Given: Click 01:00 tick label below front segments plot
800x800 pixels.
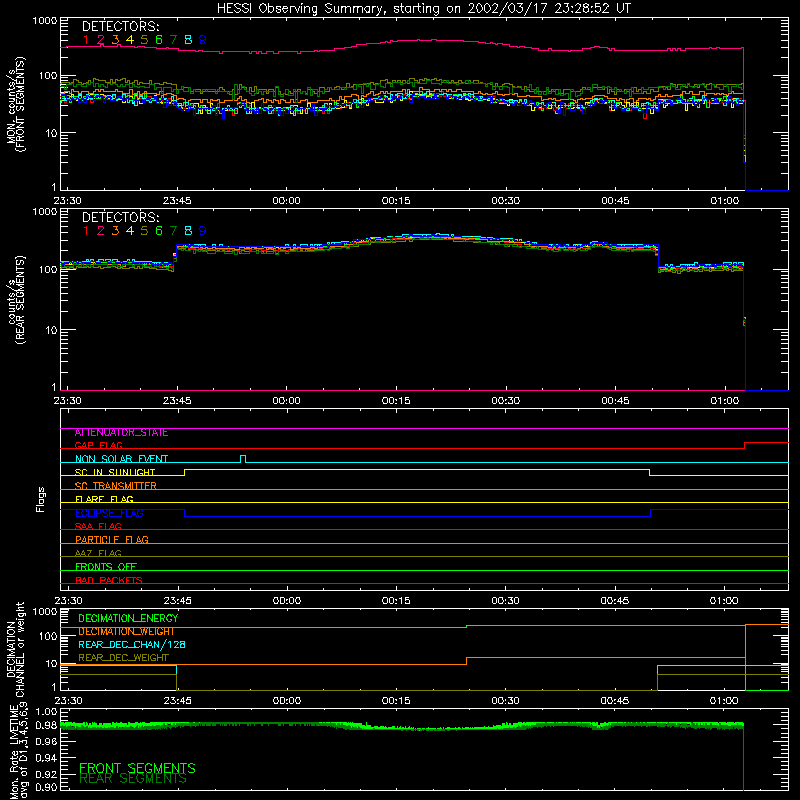Looking at the screenshot, I should [724, 201].
